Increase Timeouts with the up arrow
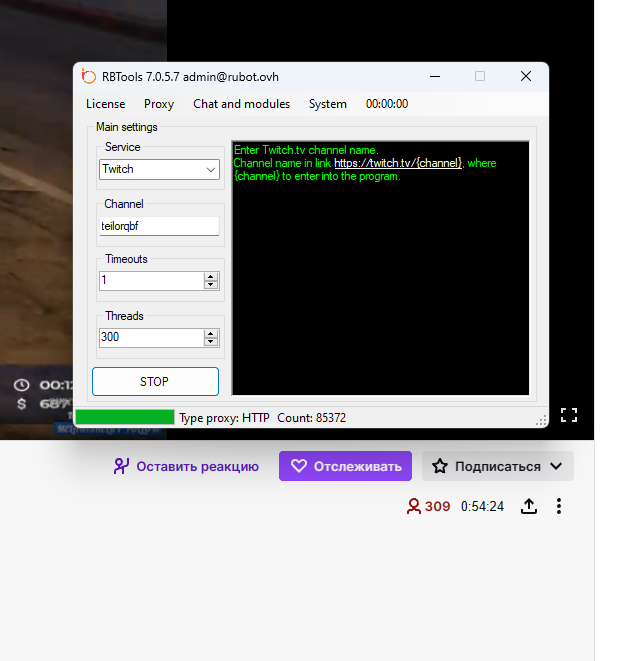The height and width of the screenshot is (661, 630). 211,277
